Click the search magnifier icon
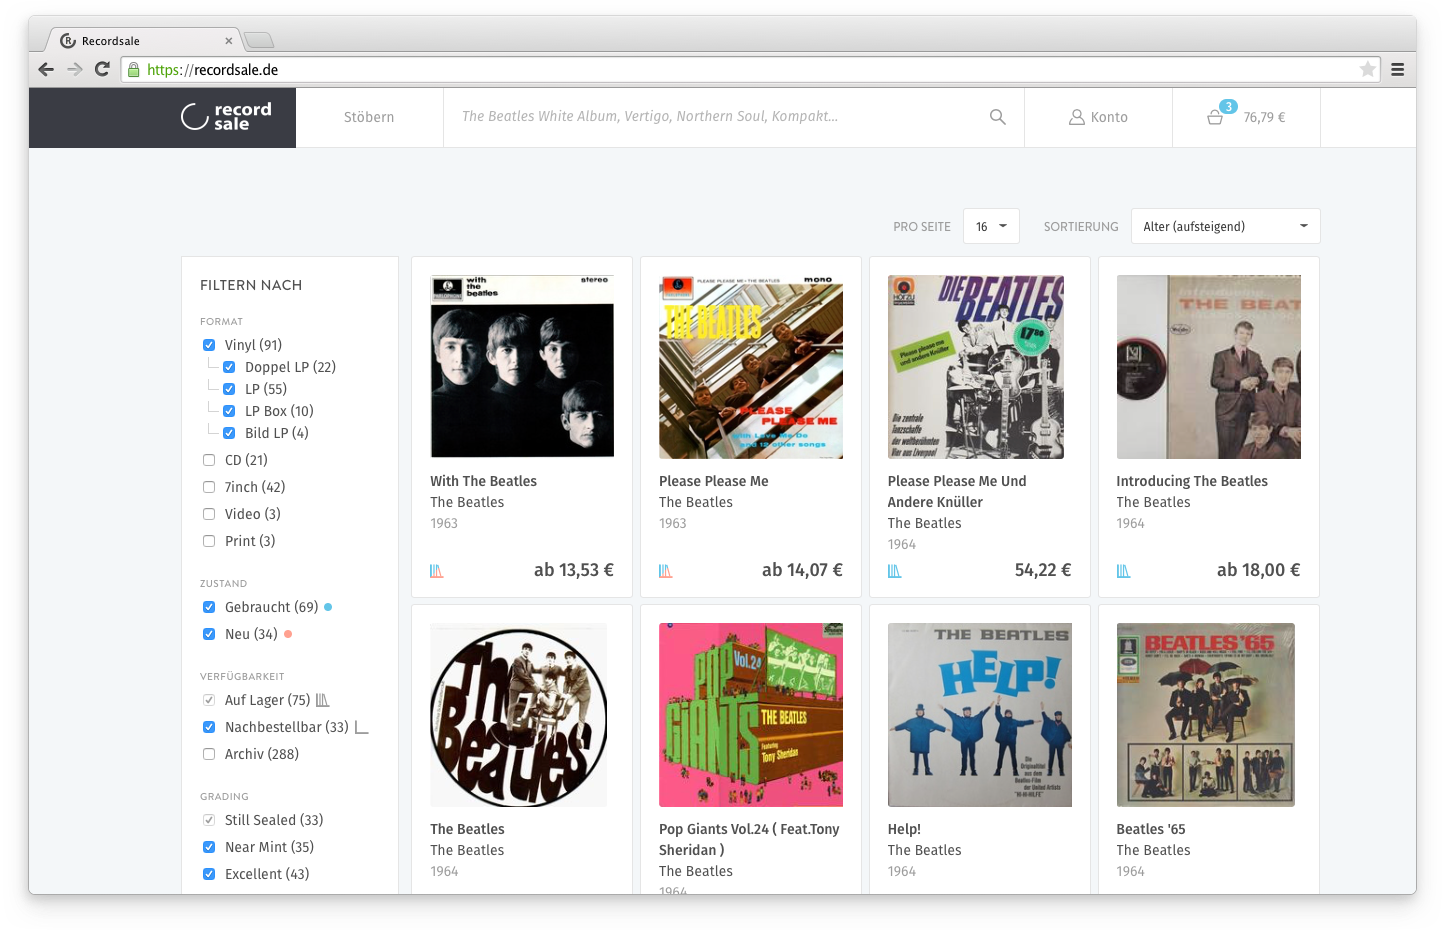 [x=997, y=117]
